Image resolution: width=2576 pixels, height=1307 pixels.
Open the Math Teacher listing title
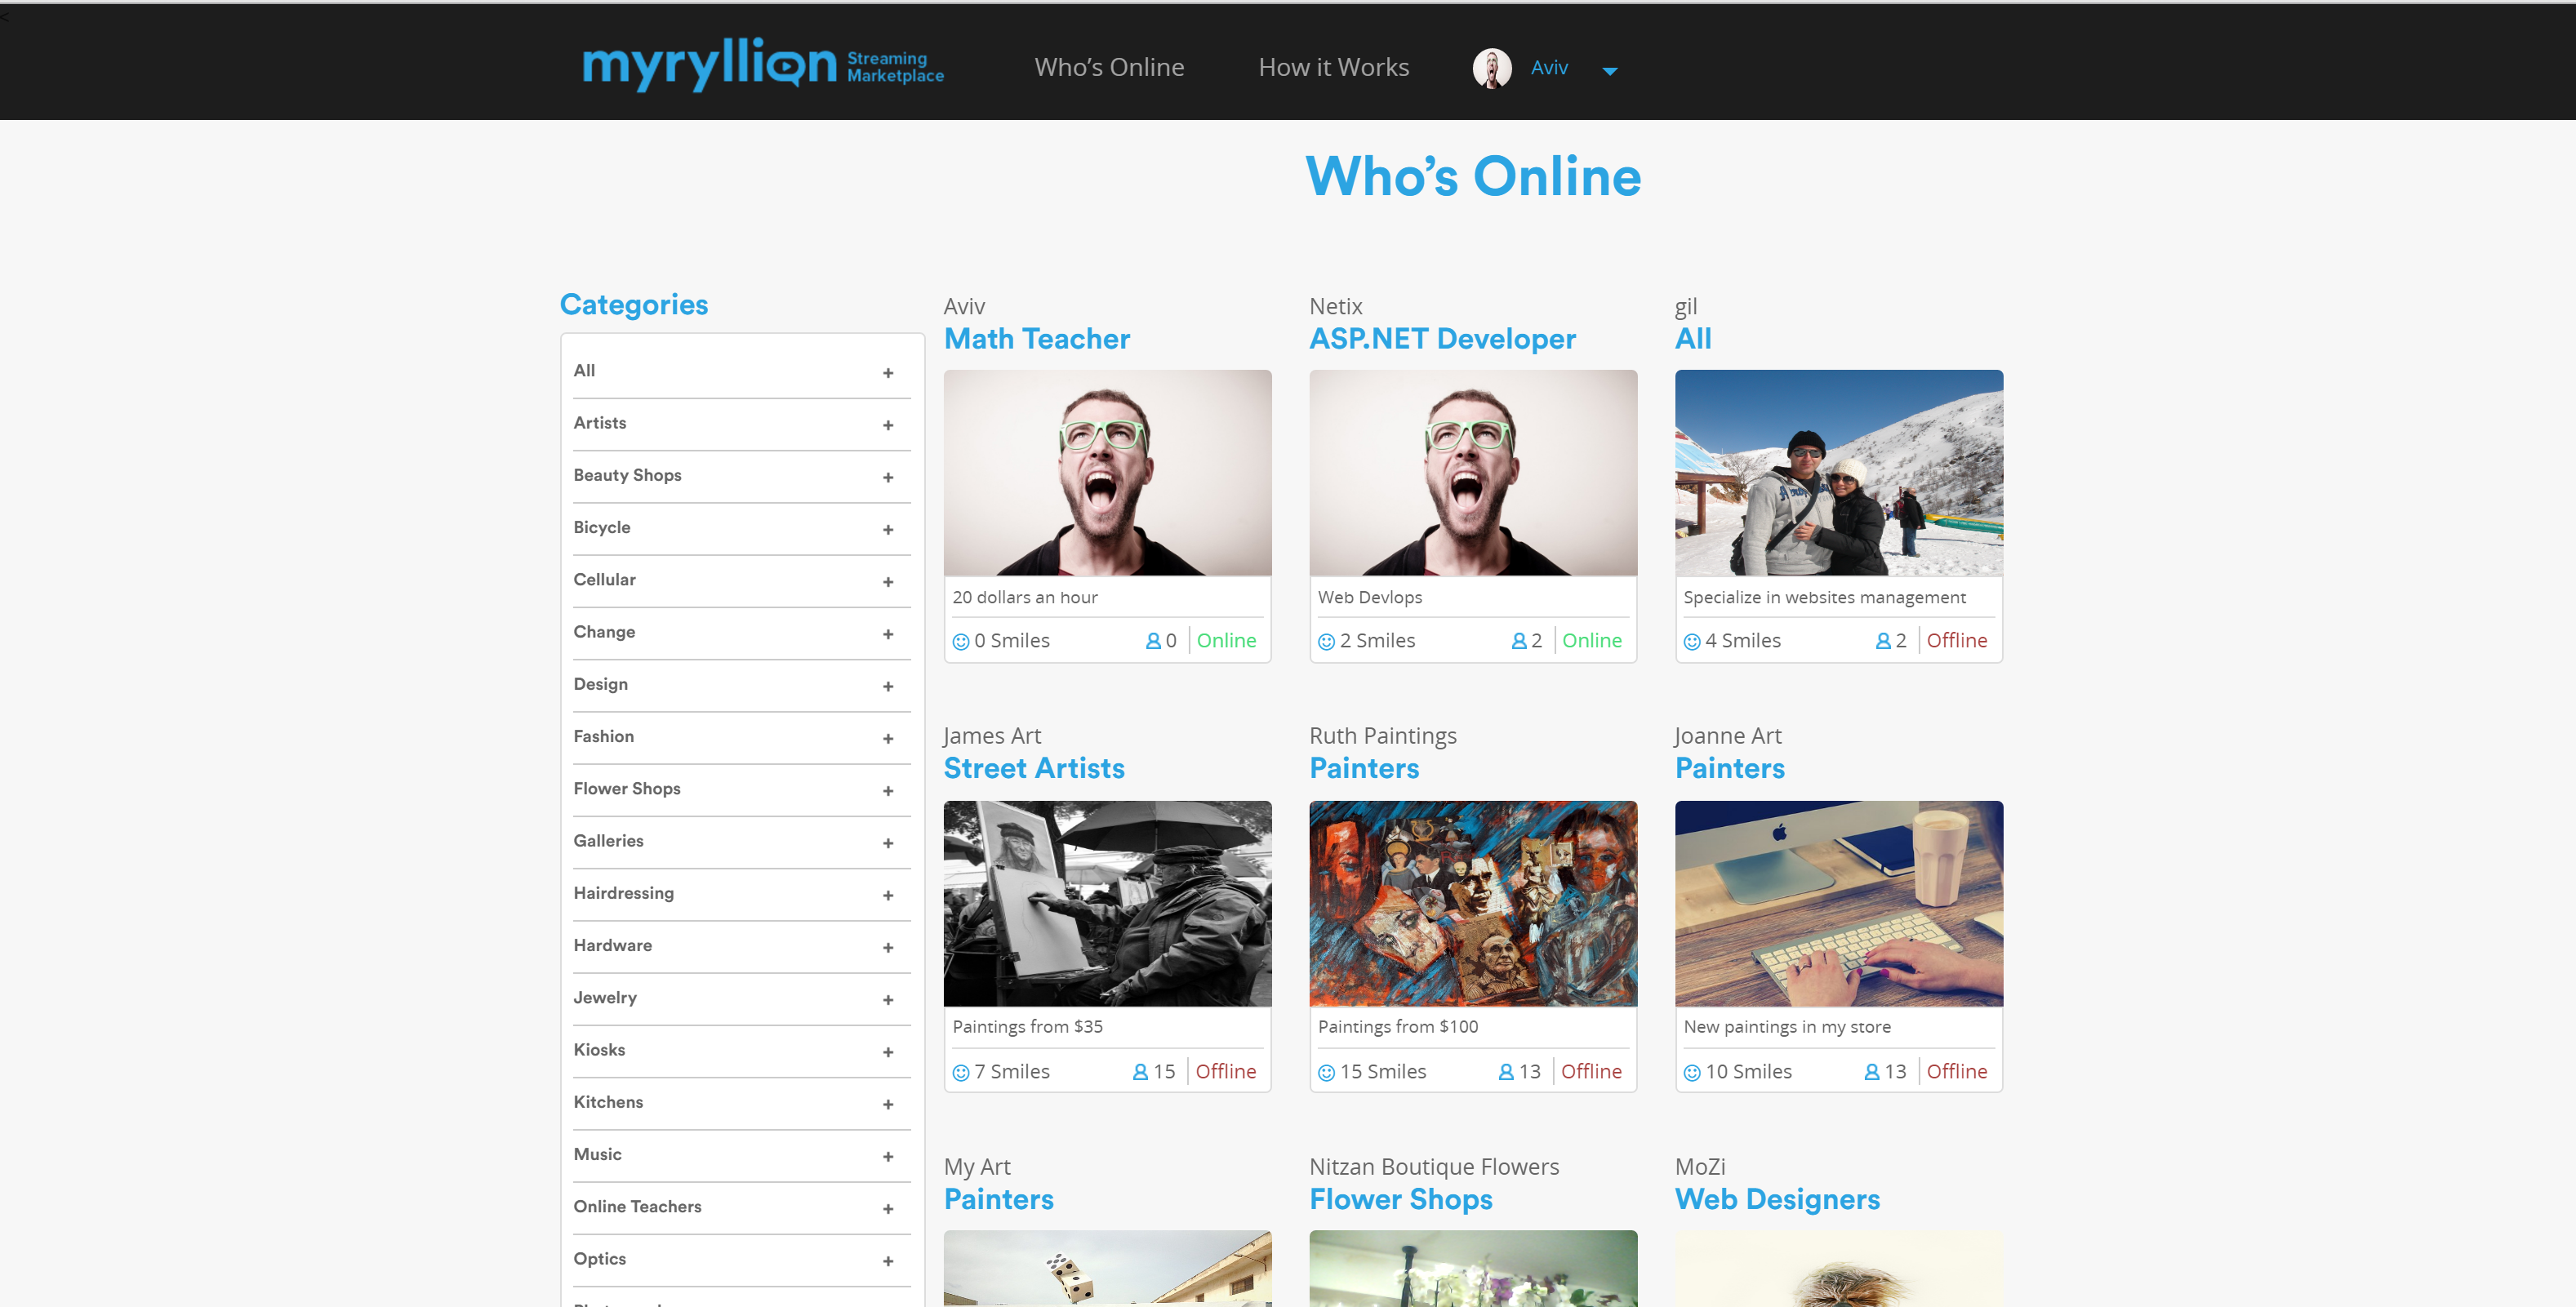1036,339
